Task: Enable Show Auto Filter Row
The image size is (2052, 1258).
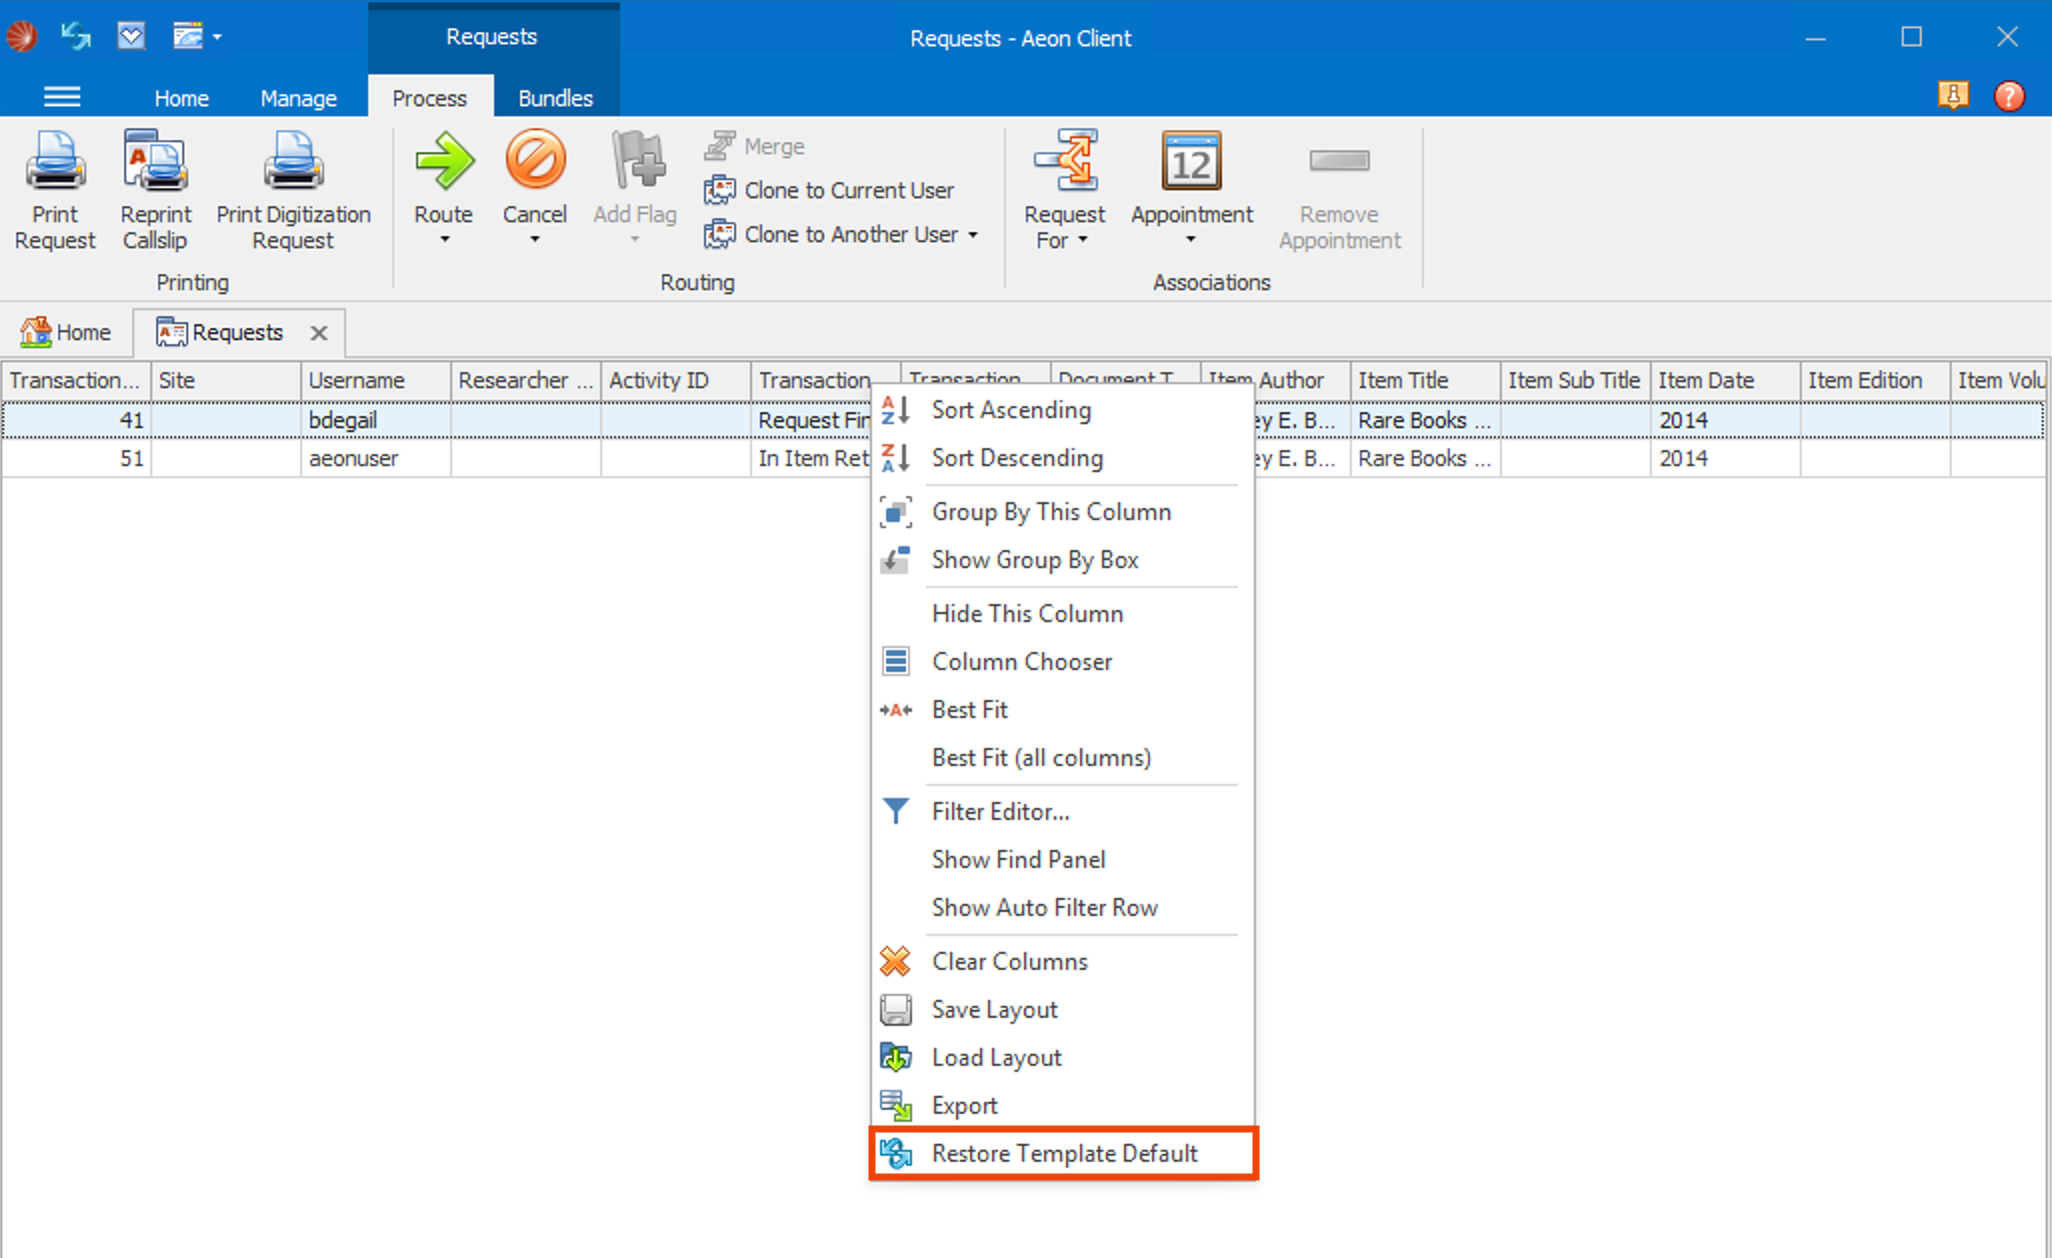Action: [1044, 907]
